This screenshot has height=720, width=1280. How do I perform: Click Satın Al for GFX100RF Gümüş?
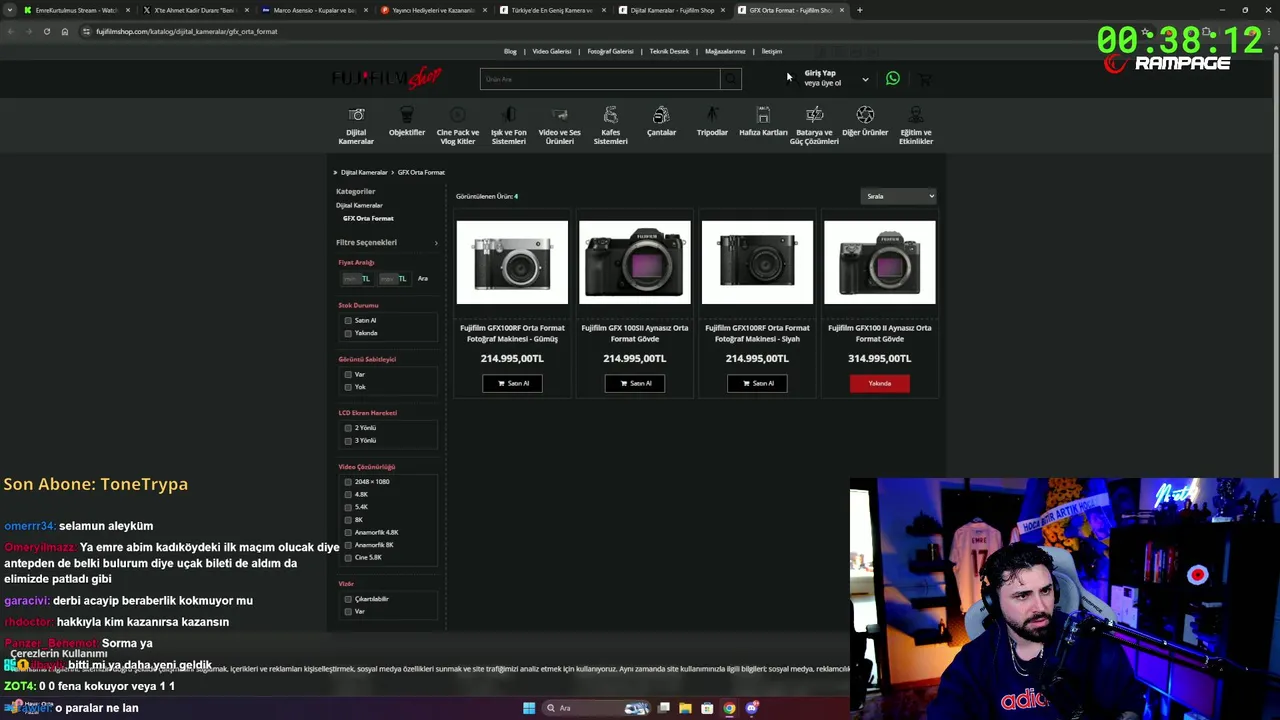click(x=512, y=383)
